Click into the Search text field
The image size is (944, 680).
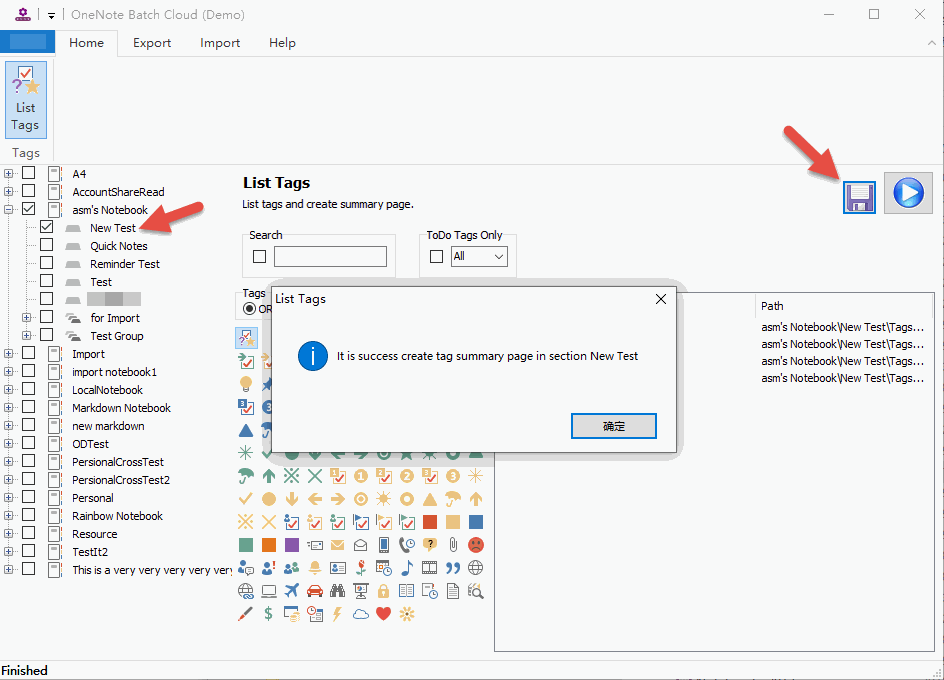330,257
